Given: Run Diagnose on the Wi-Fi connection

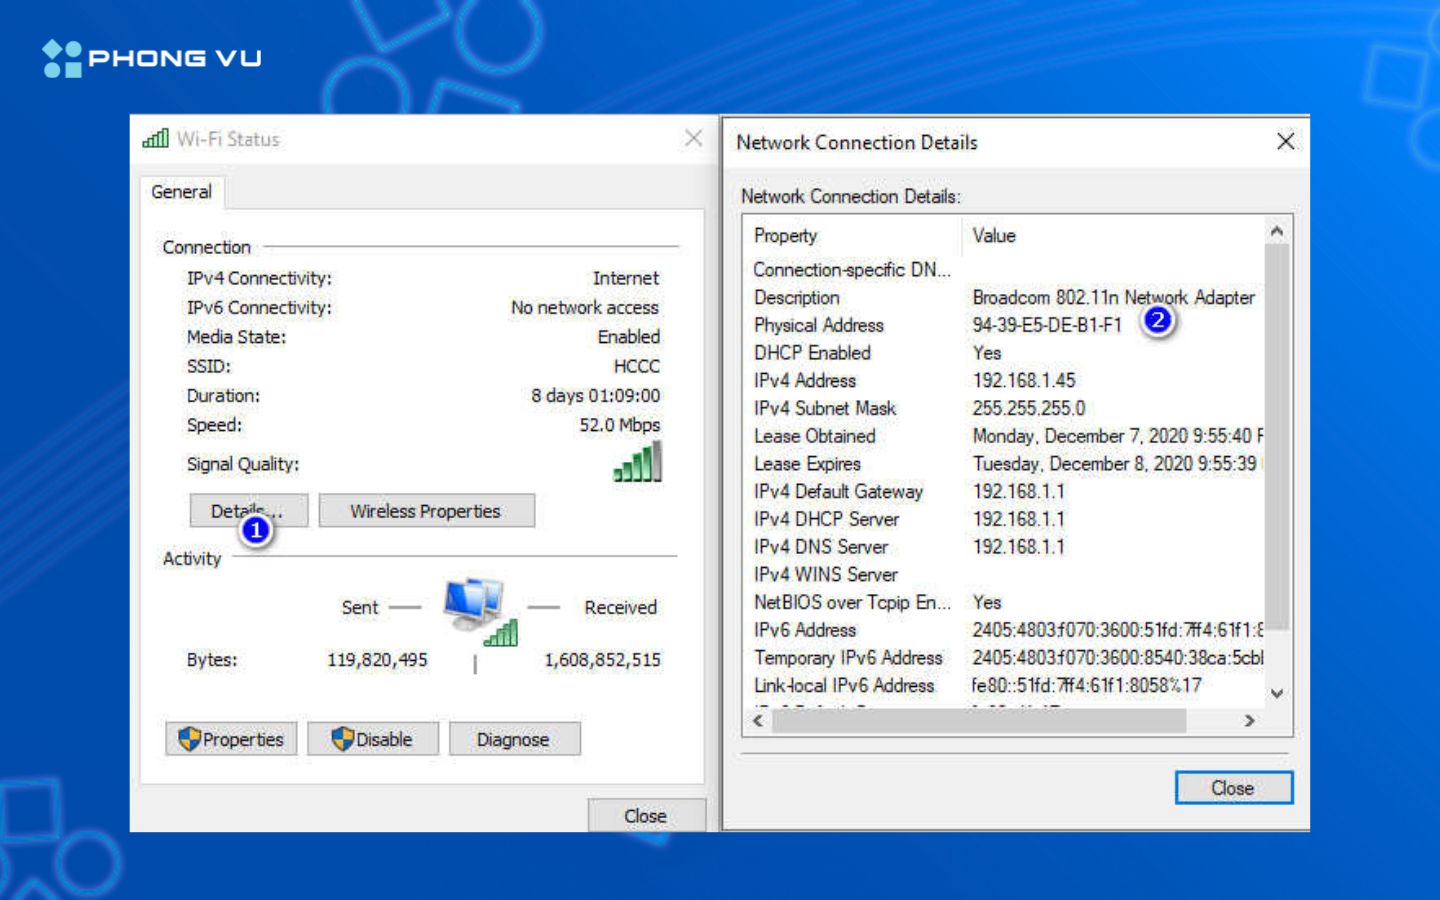Looking at the screenshot, I should tap(514, 739).
